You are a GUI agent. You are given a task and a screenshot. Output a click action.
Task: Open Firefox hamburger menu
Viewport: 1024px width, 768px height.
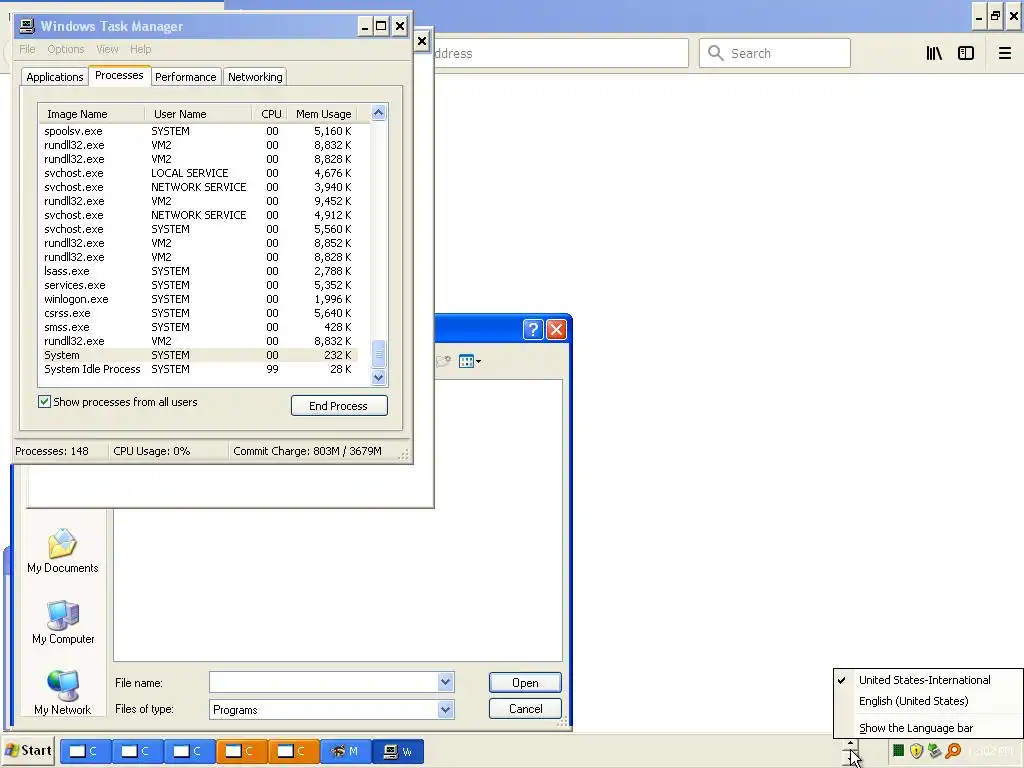1004,54
